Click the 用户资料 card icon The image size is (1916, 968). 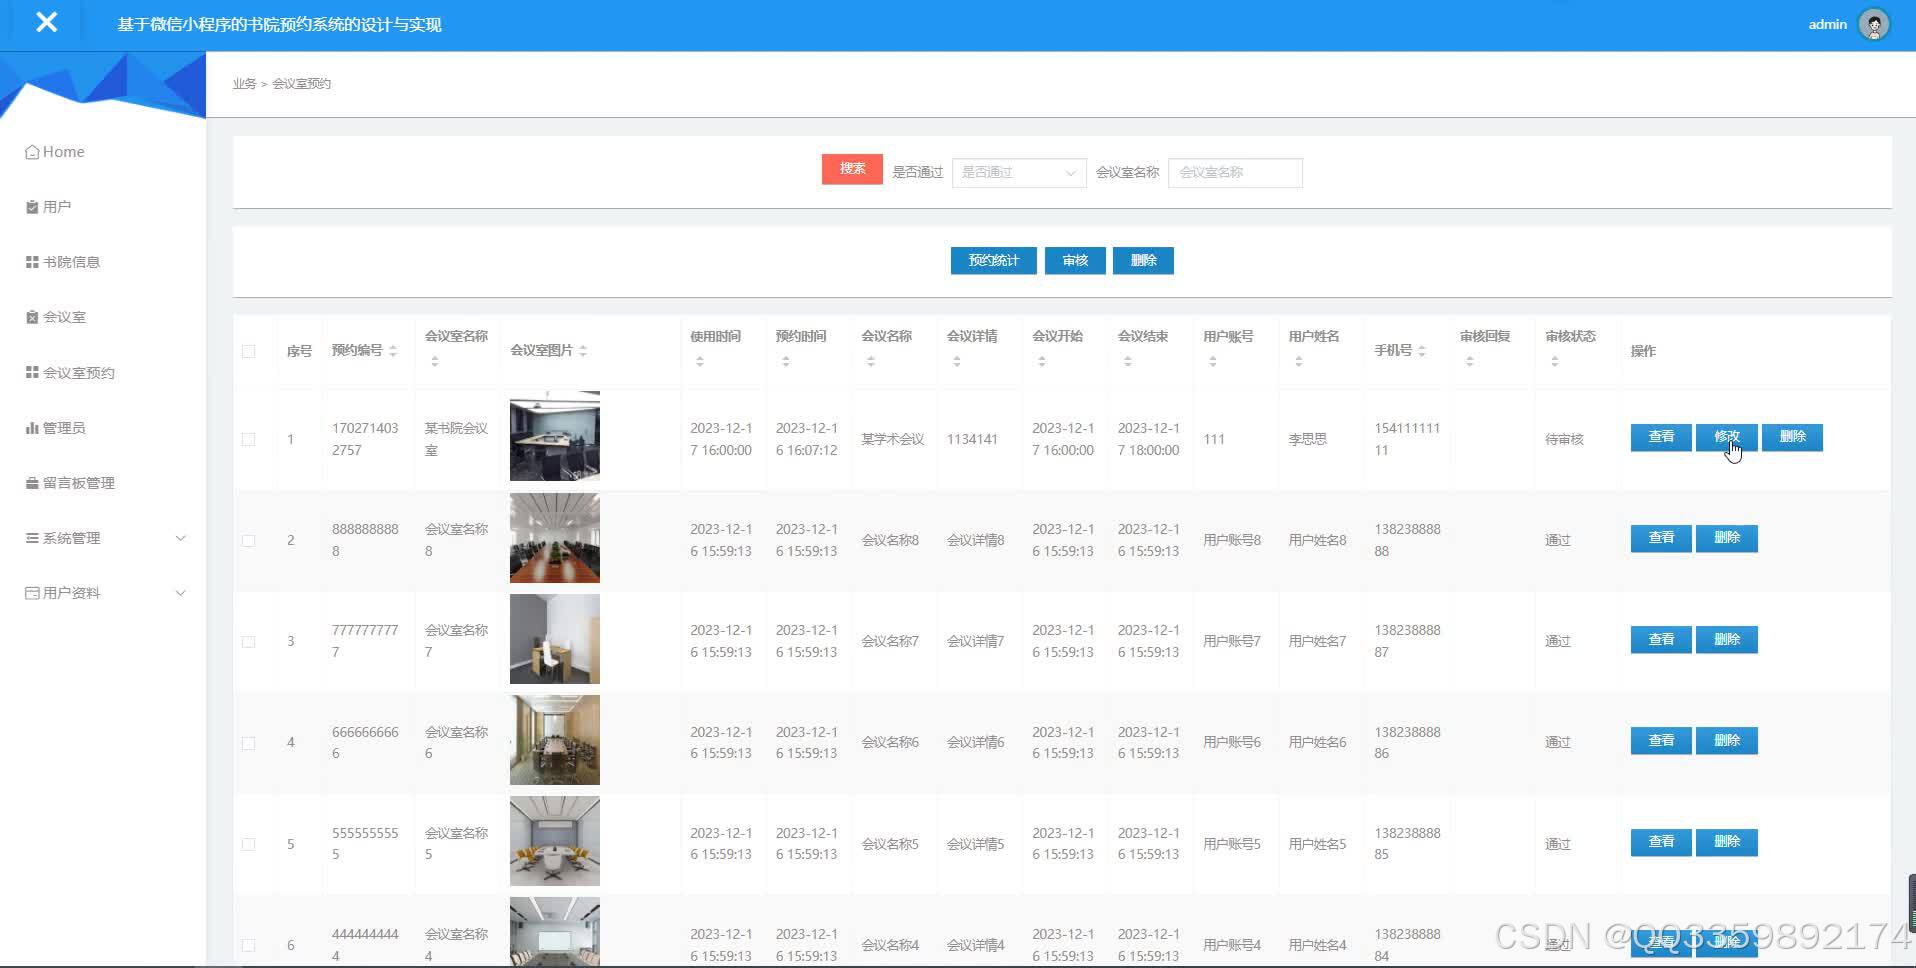32,593
